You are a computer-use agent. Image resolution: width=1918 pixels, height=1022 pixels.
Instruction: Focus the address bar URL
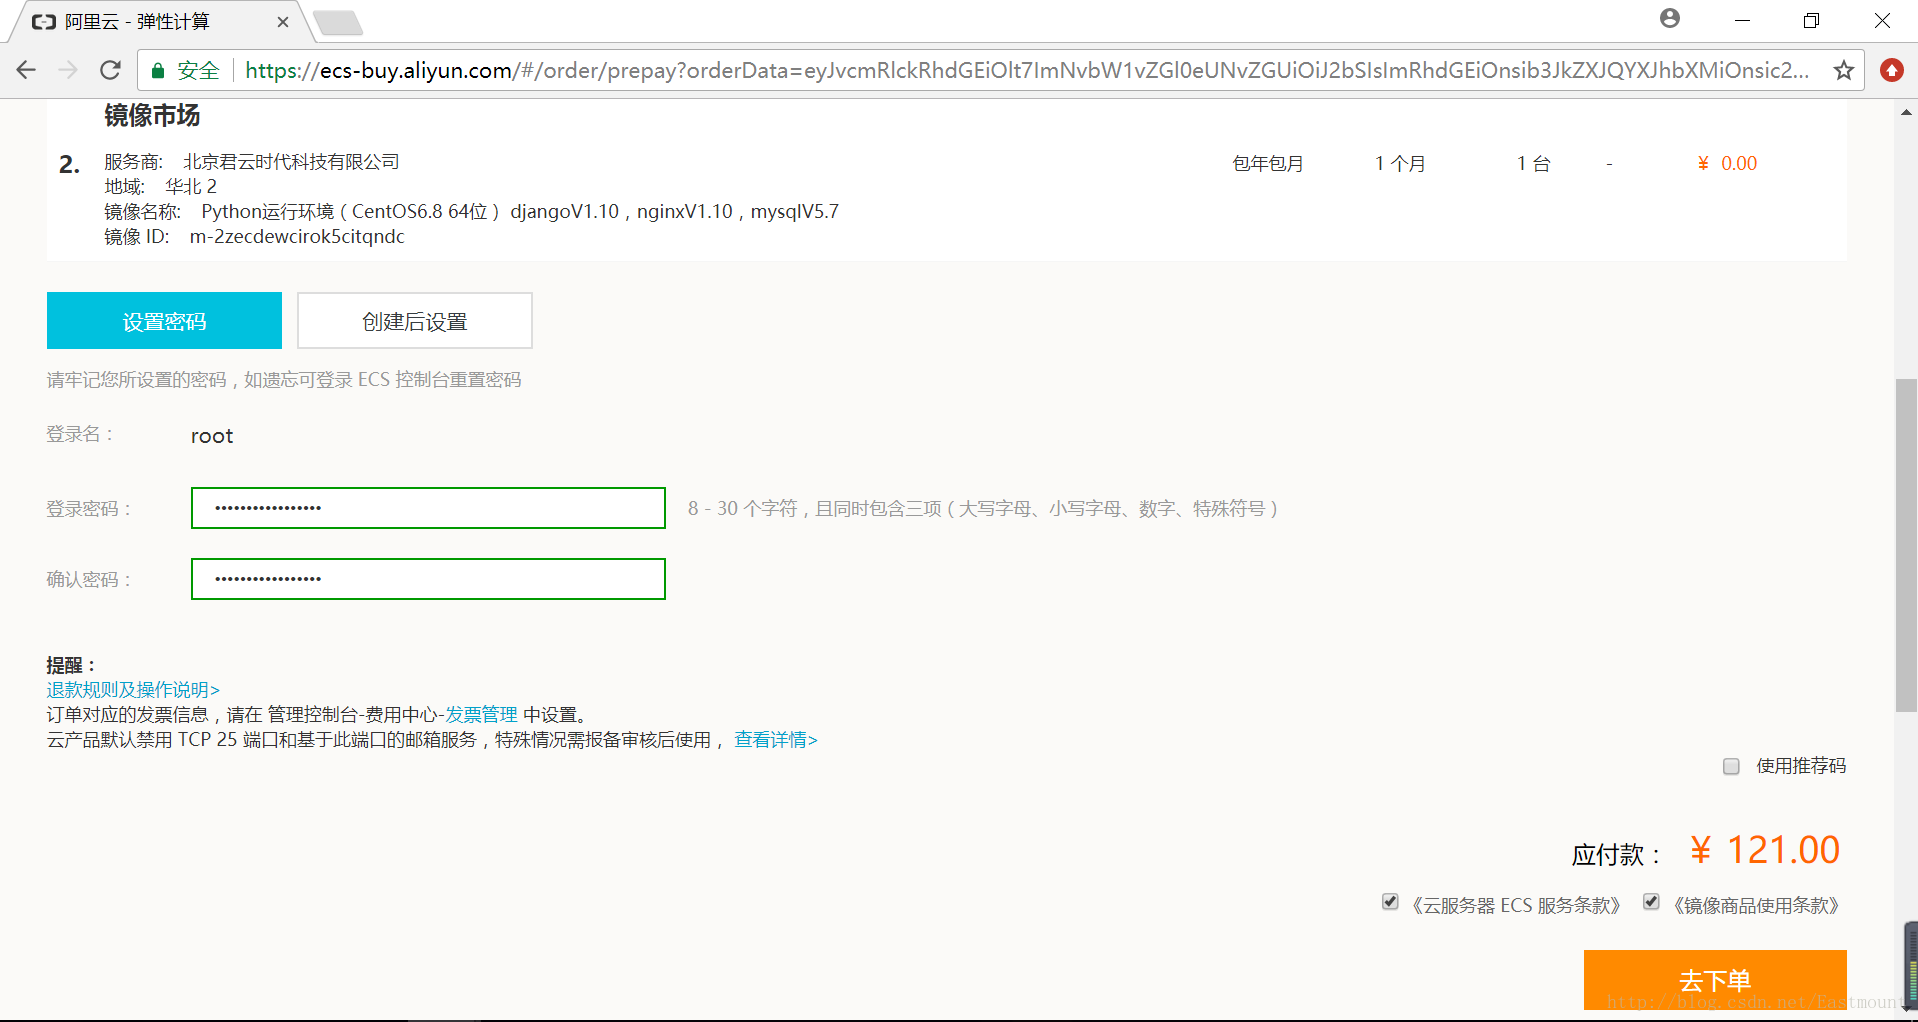pyautogui.click(x=1026, y=70)
